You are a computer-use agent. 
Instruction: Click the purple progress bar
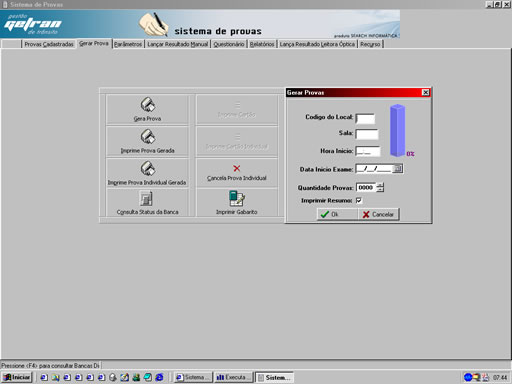click(398, 130)
